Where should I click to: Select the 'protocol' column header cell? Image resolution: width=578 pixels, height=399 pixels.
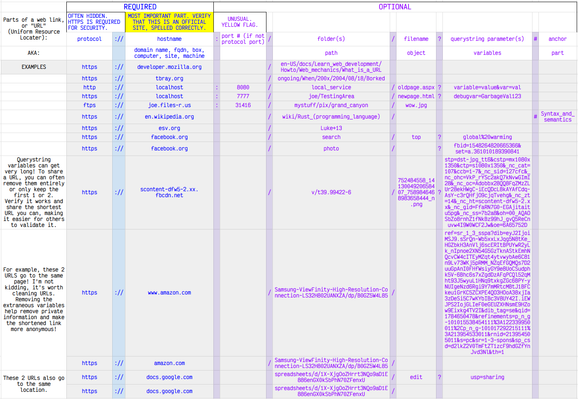coord(89,39)
